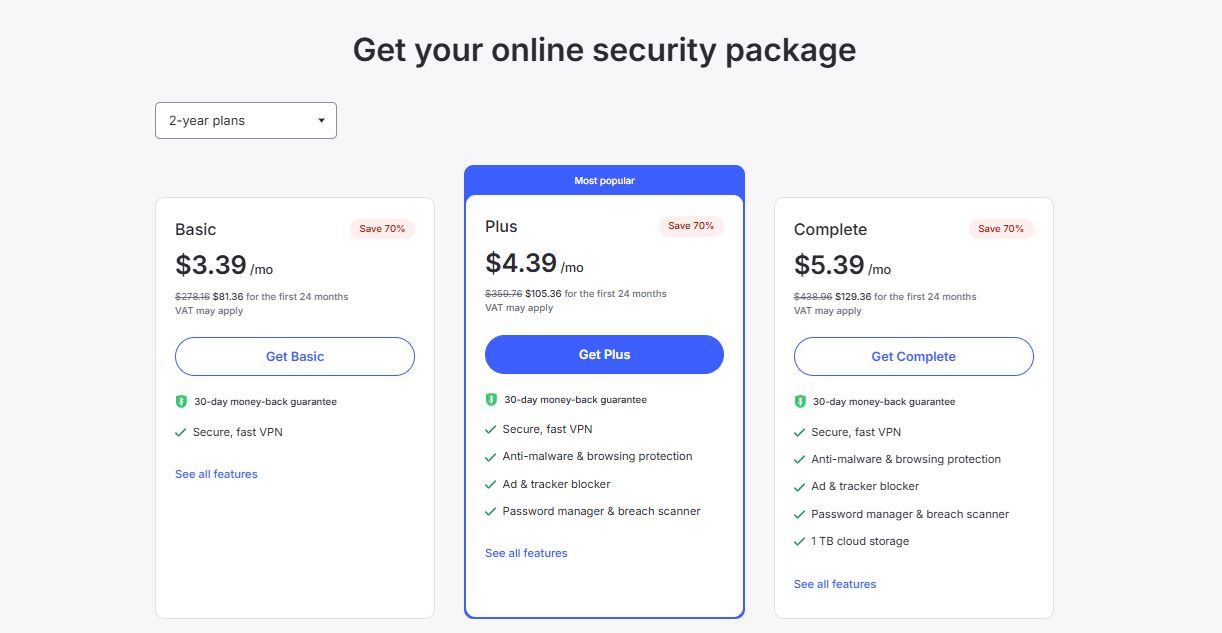
Task: Click Plus plan's Anti-malware checkmark icon
Action: coord(491,457)
